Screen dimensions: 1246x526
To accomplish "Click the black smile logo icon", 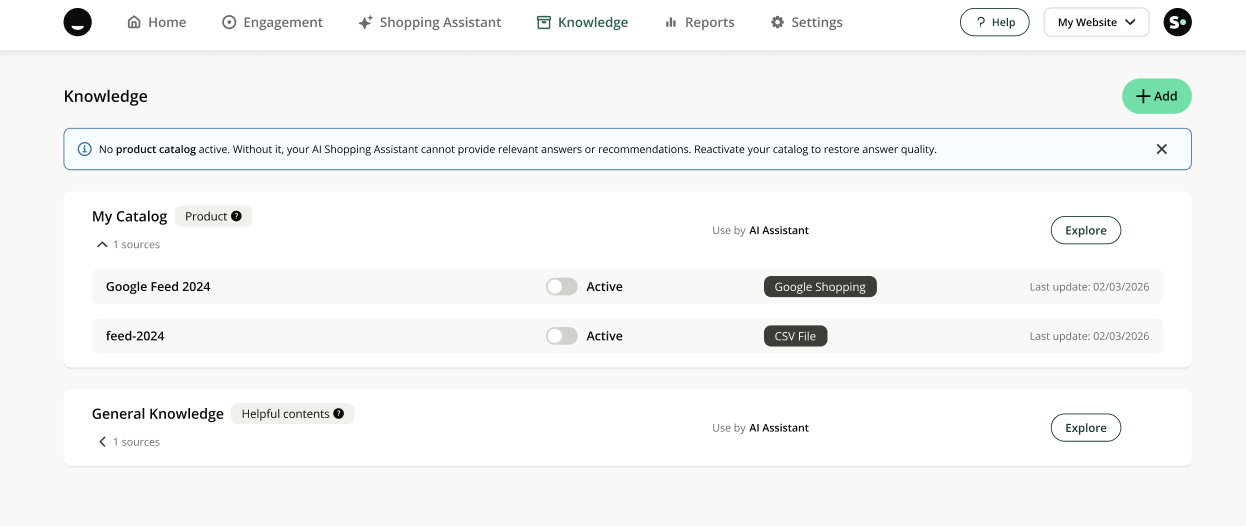I will click(x=77, y=22).
